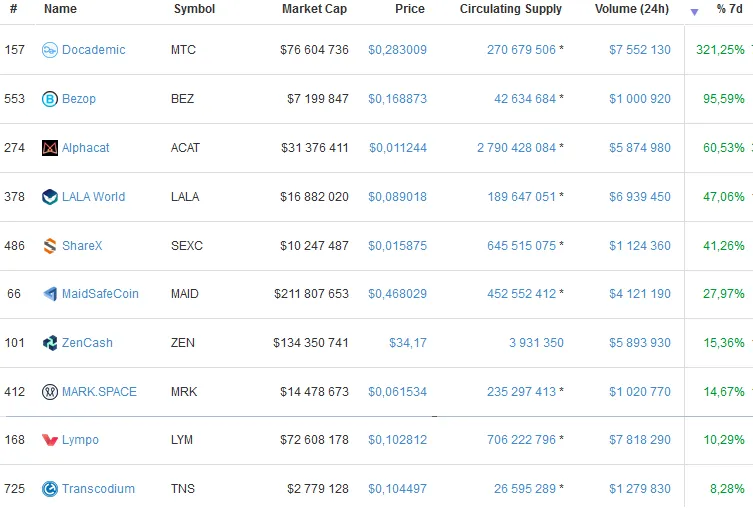Click the MaidSafeCoin logo icon
This screenshot has width=753, height=510.
tap(50, 294)
